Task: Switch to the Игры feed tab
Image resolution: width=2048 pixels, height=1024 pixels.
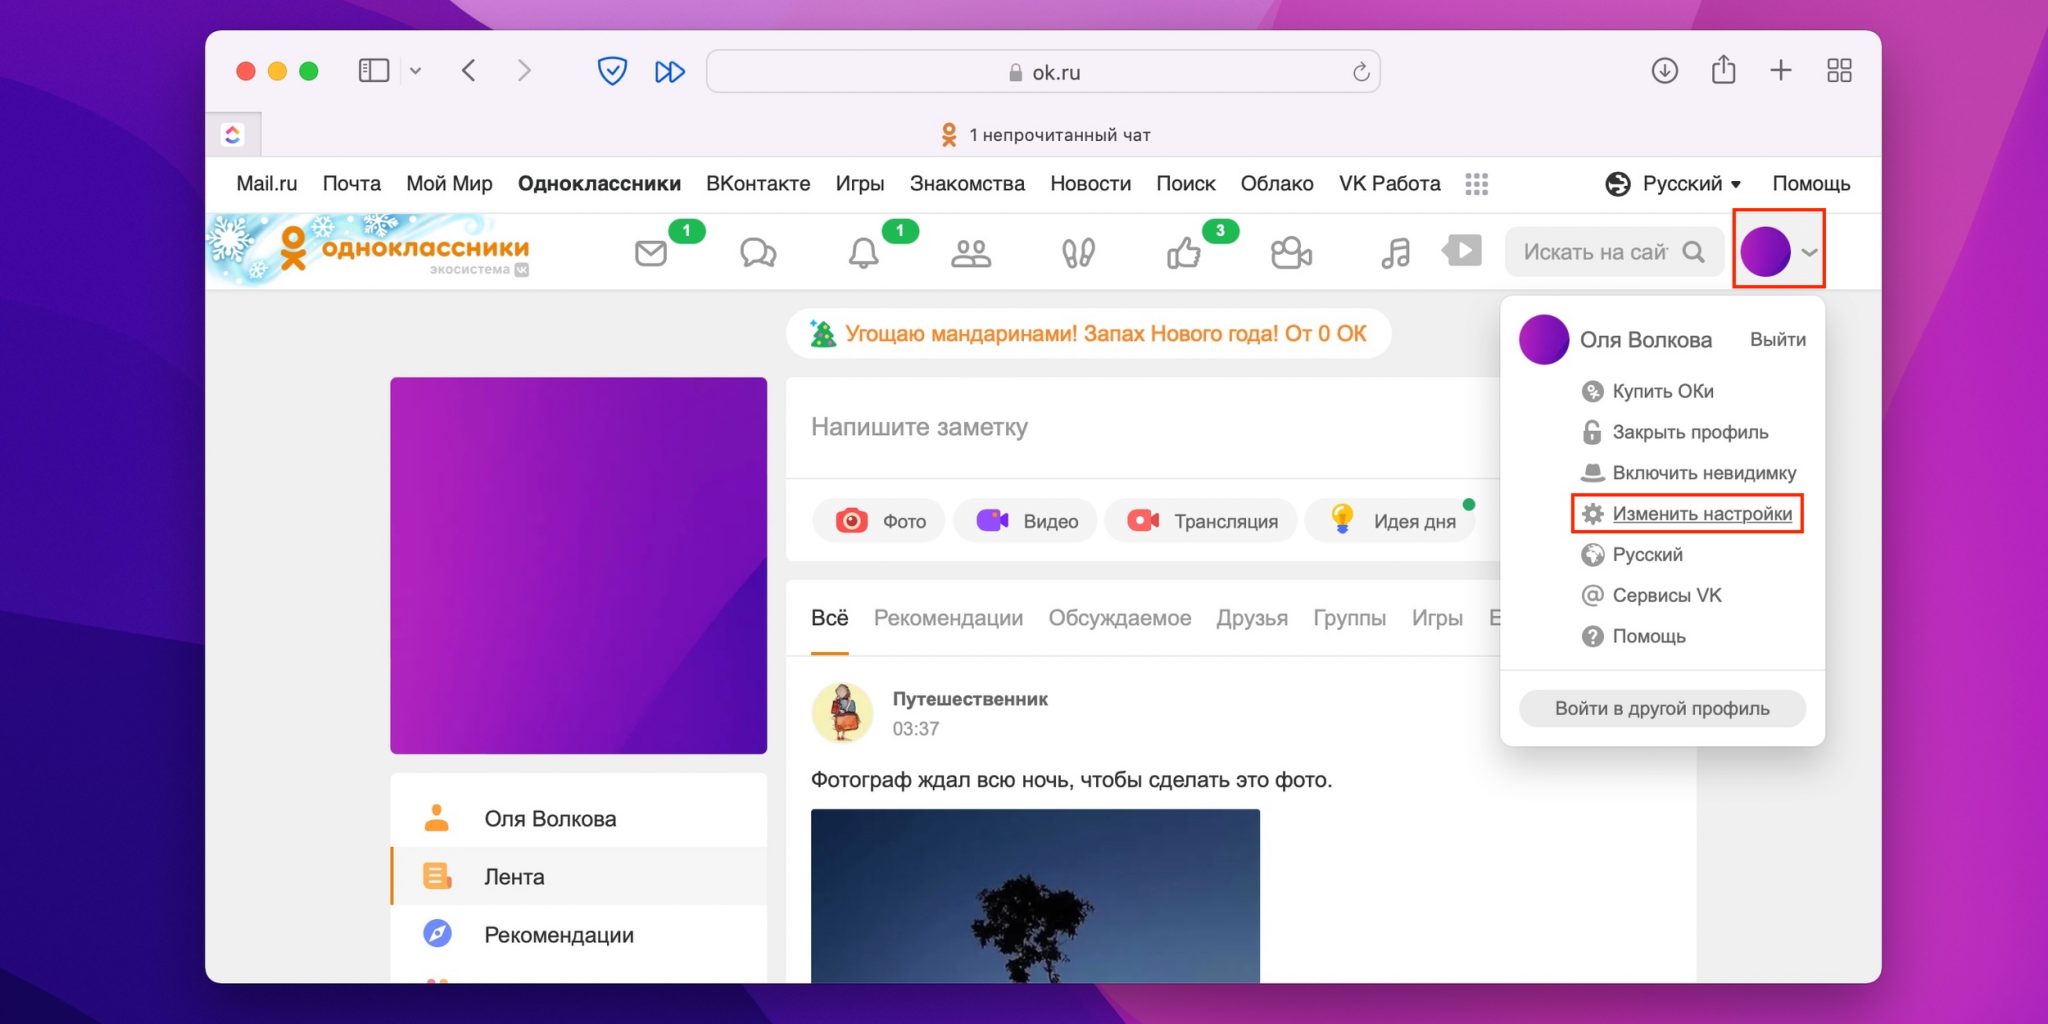Action: pos(1437,618)
